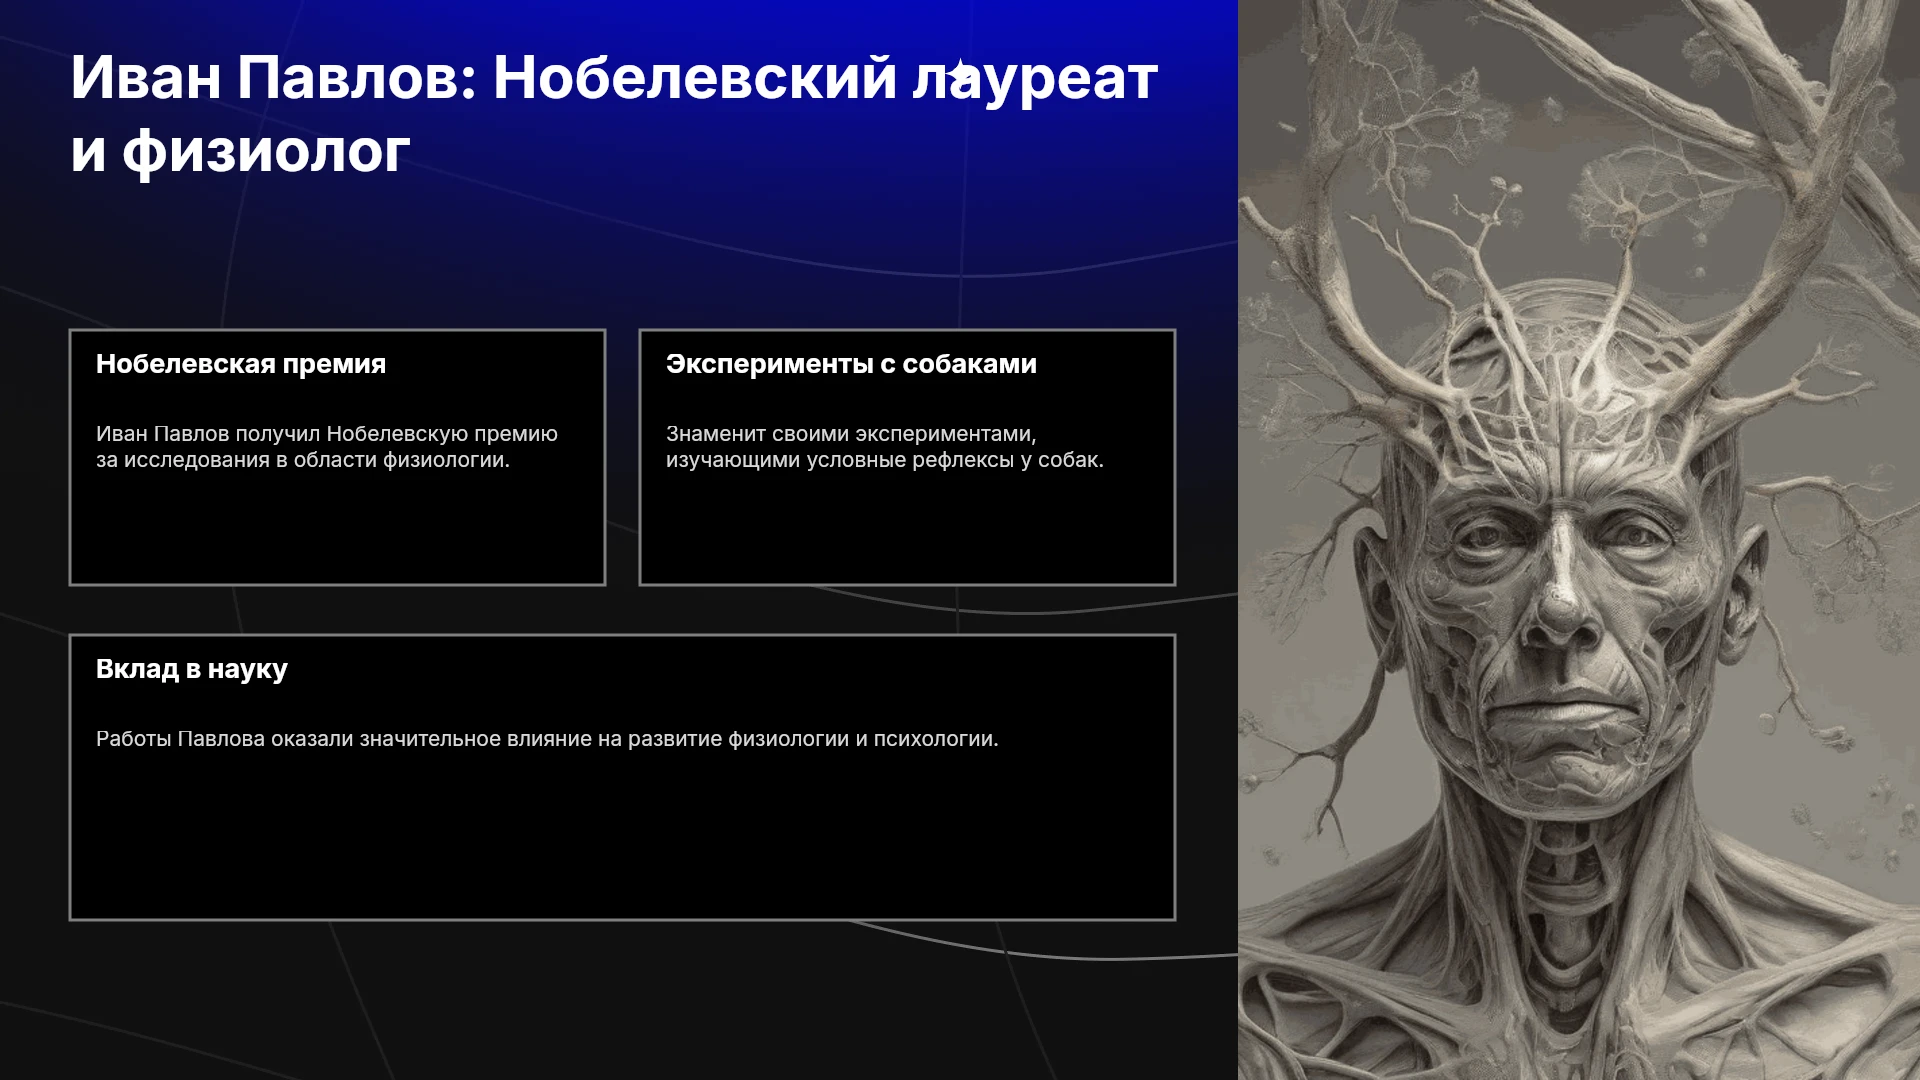1920x1080 pixels.
Task: Select the slide title 'Иван Павлов: Нобелевский лауреат'
Action: [614, 78]
